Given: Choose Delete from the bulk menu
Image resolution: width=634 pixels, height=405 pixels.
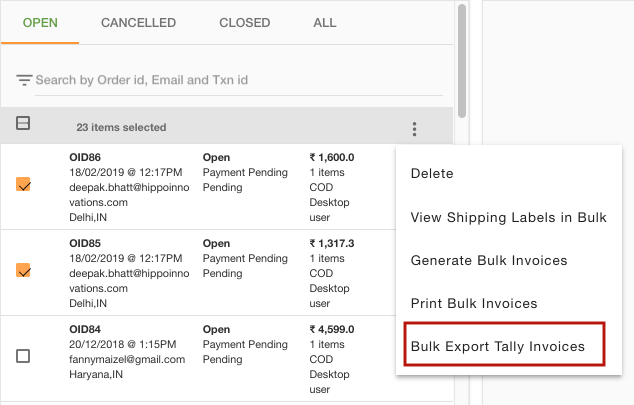Looking at the screenshot, I should point(432,173).
